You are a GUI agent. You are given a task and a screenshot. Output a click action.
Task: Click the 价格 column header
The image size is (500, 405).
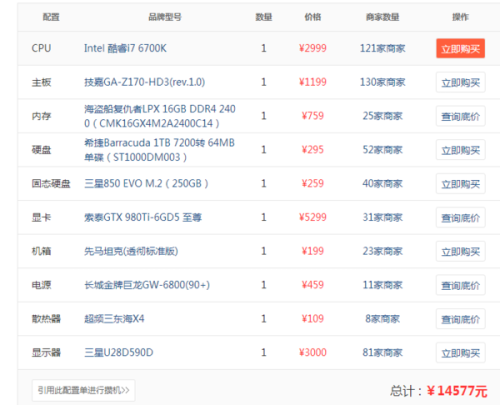point(313,17)
